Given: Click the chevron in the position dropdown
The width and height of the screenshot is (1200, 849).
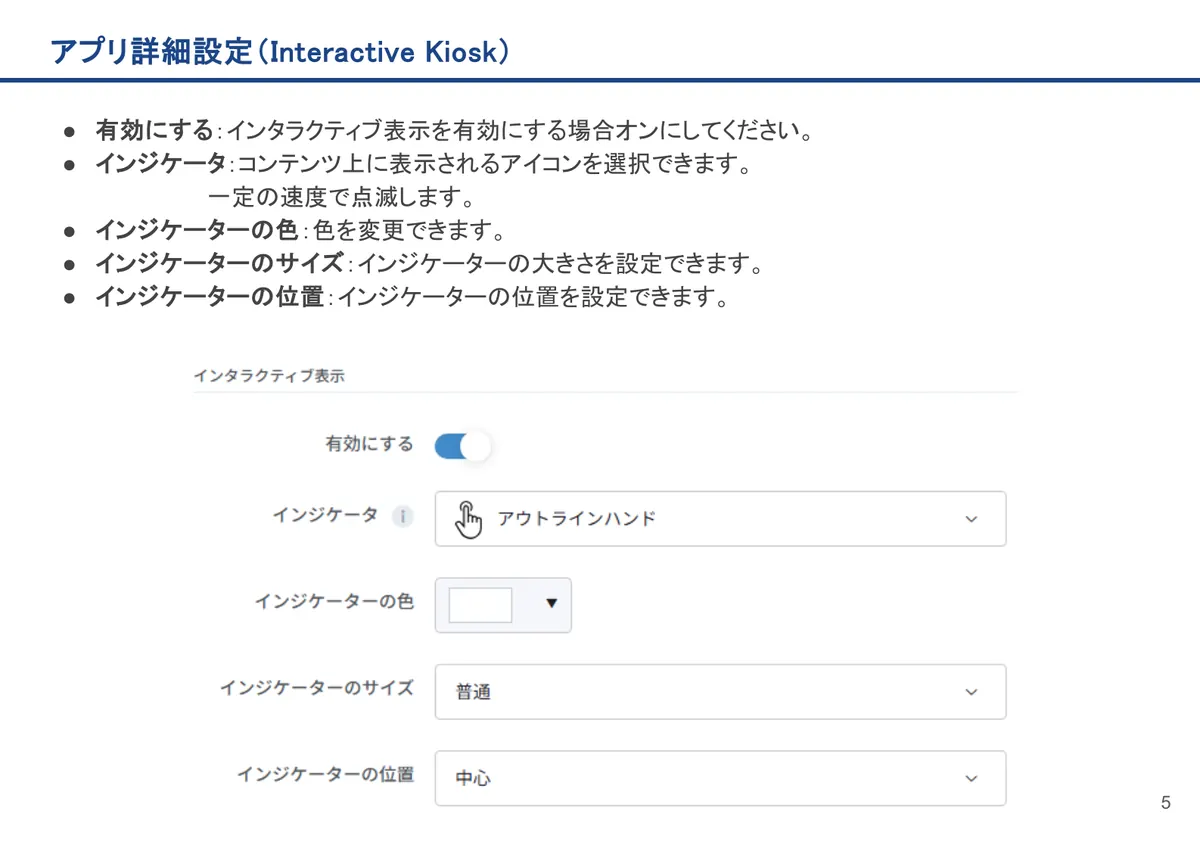Looking at the screenshot, I should (x=970, y=778).
